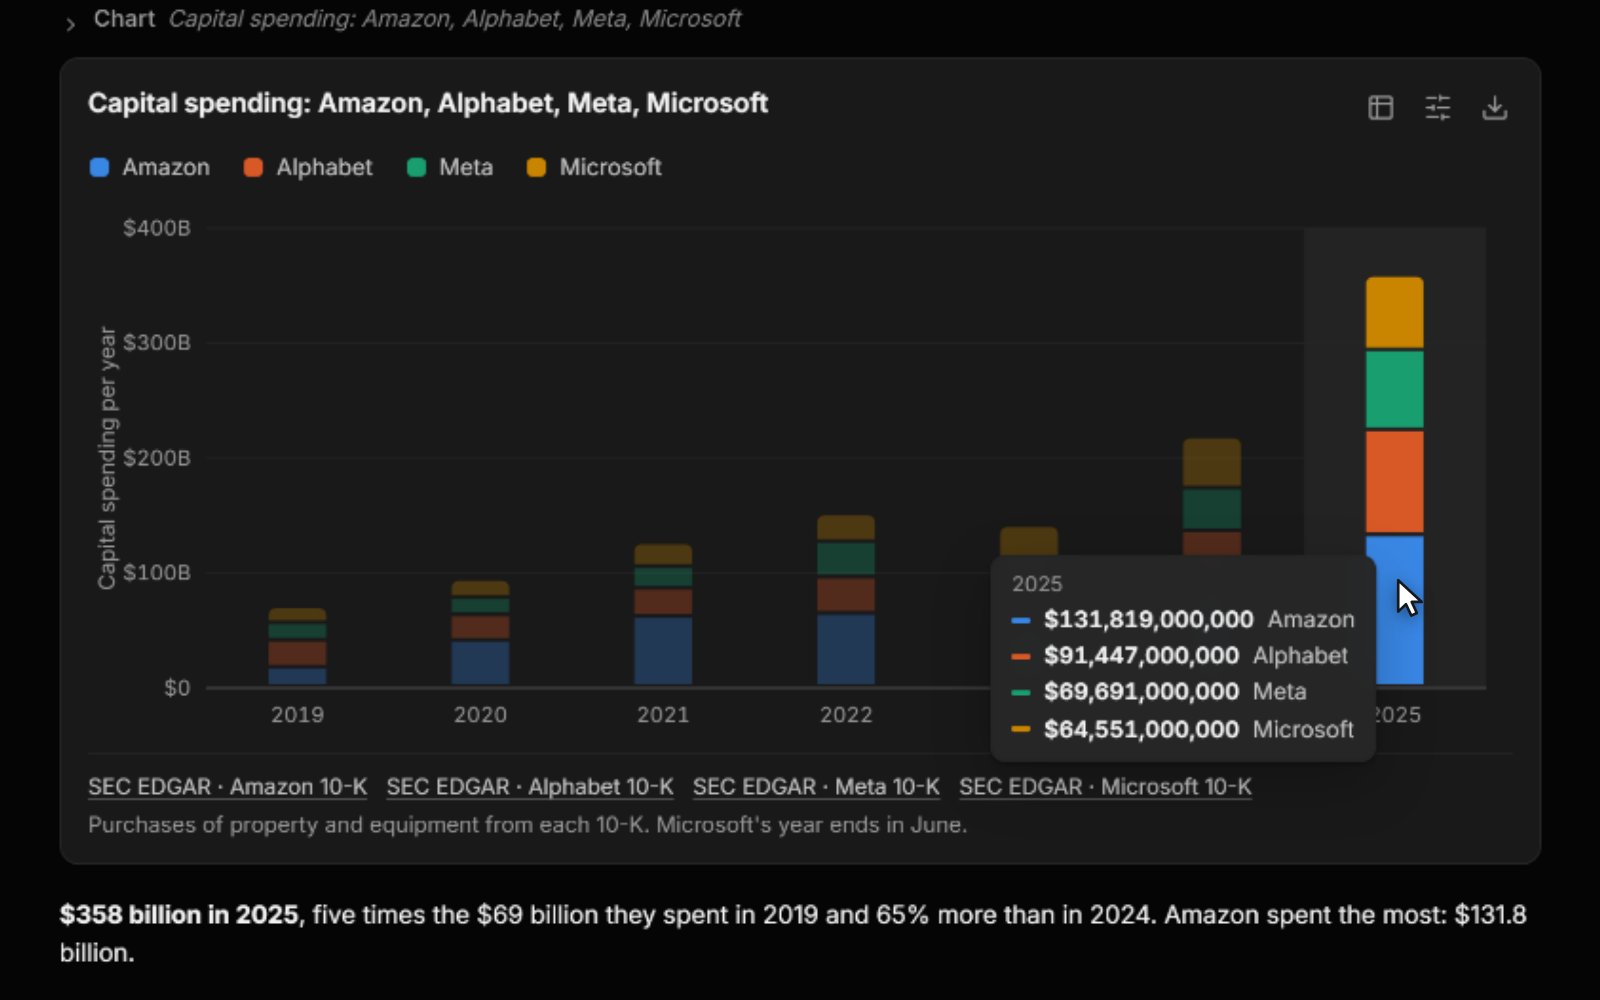Open the chart table view icon
The image size is (1600, 1000).
click(1380, 107)
